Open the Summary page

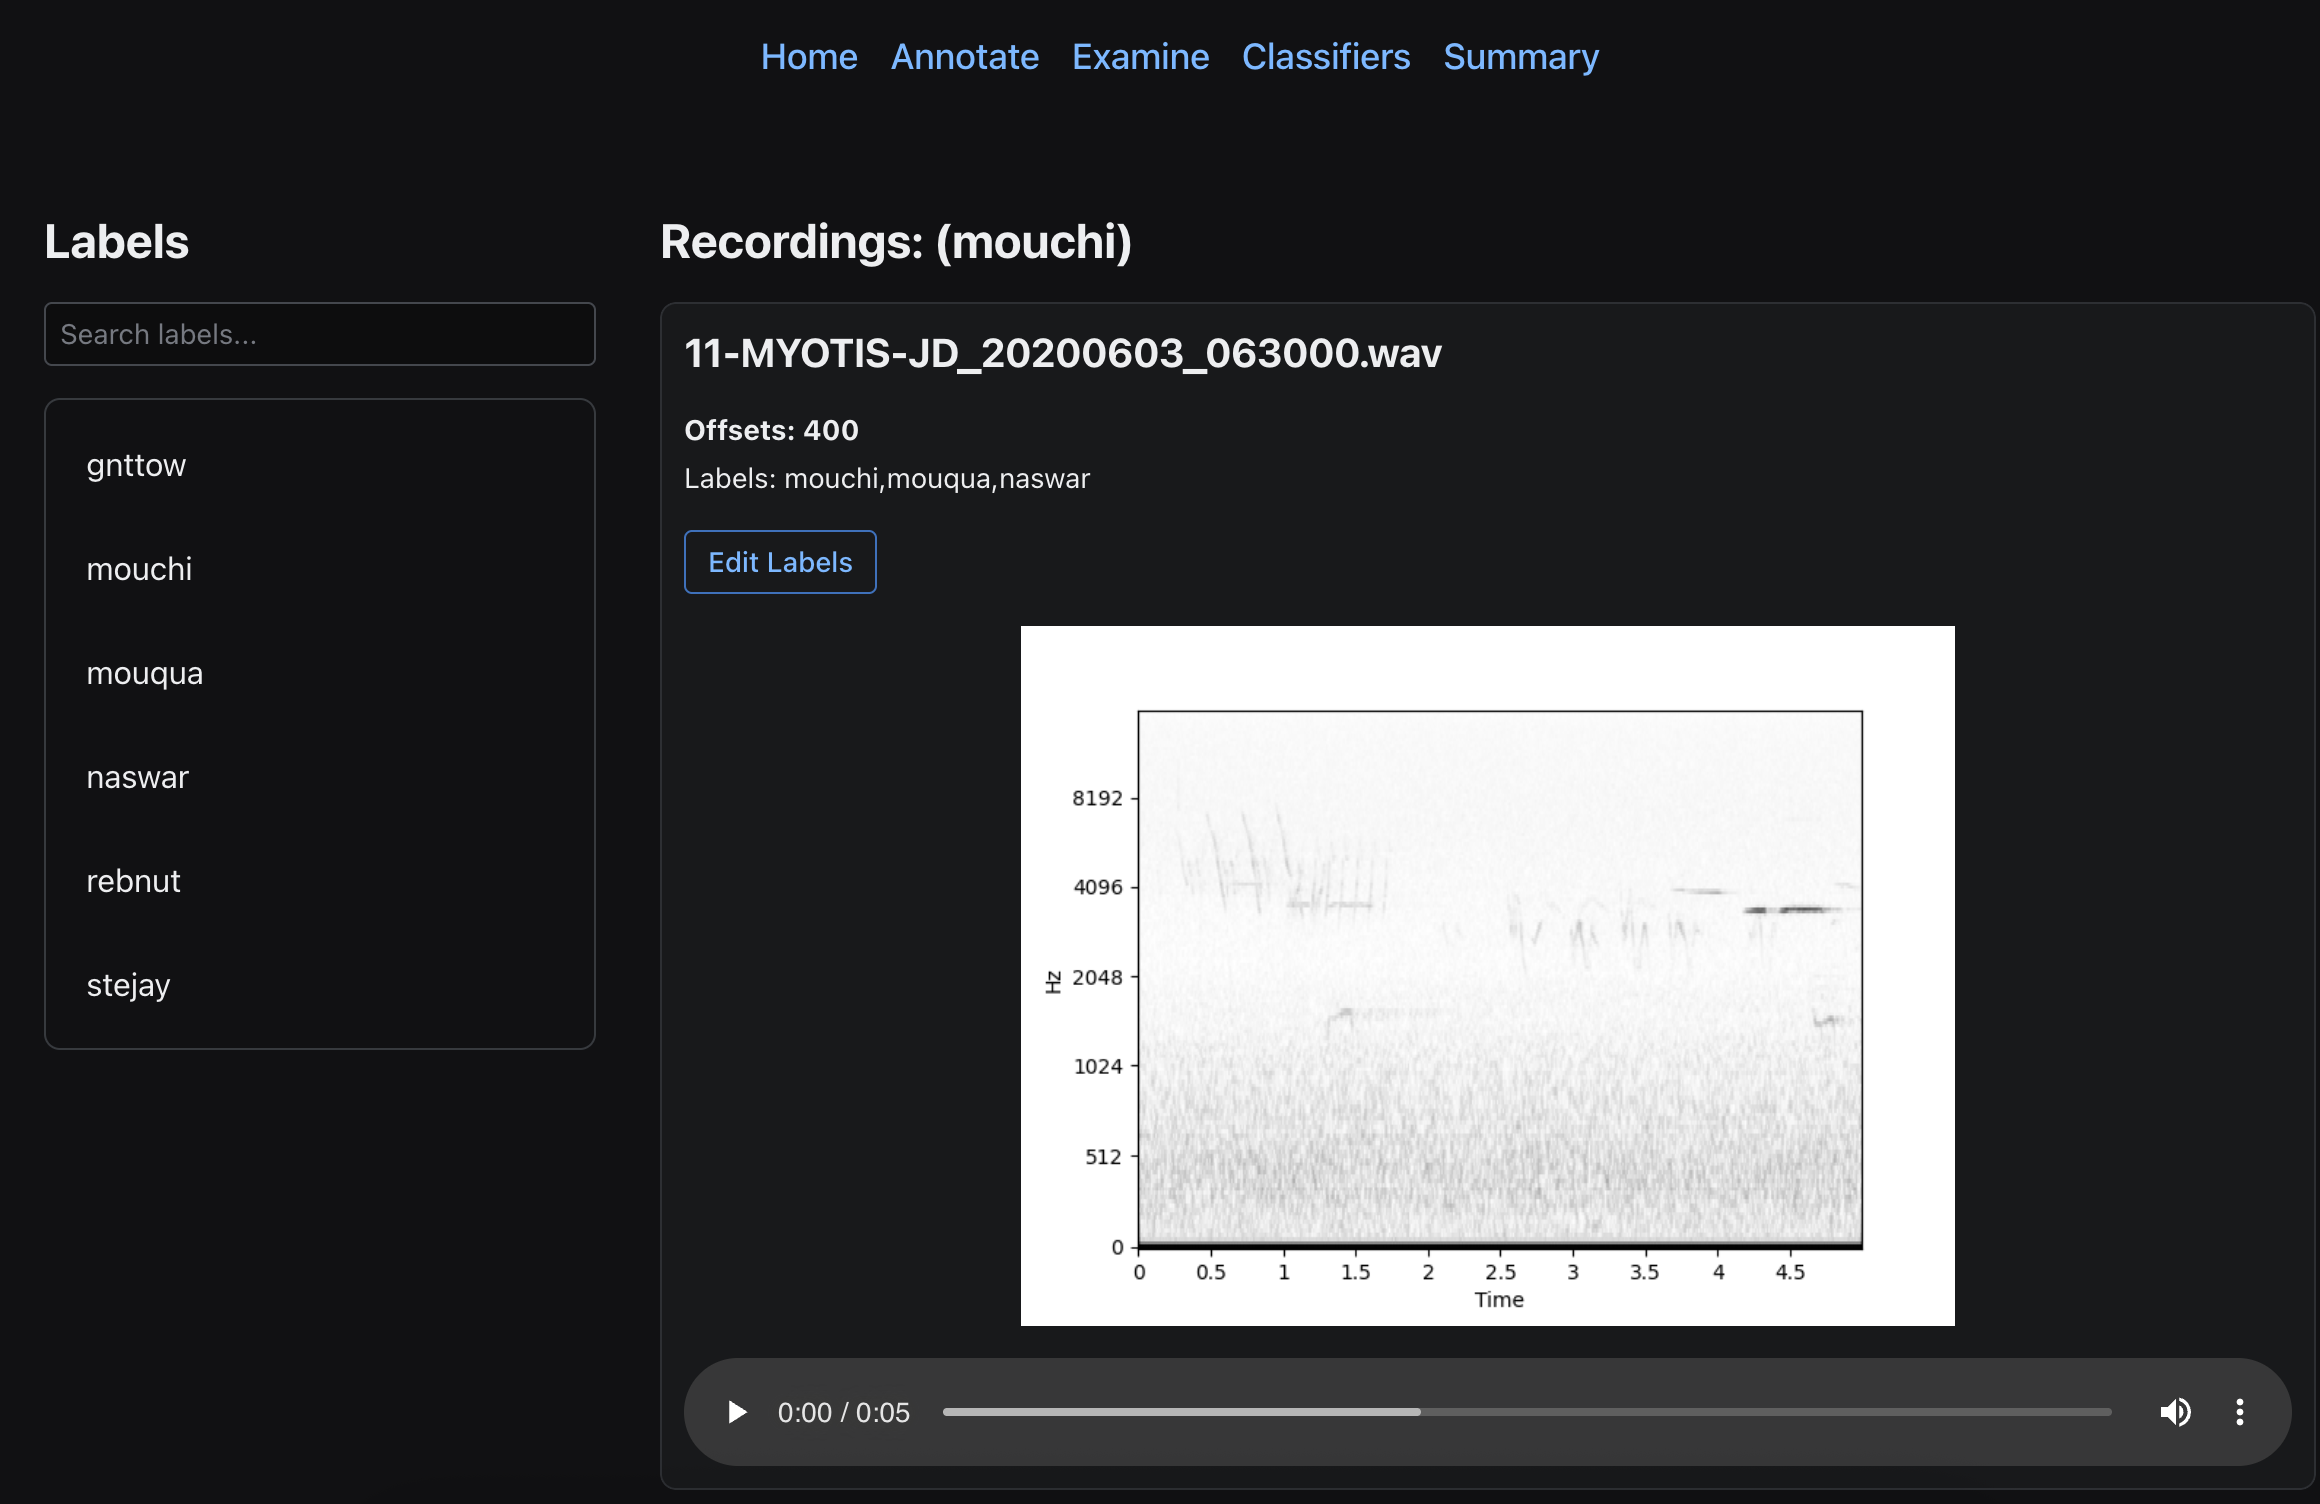click(x=1520, y=57)
